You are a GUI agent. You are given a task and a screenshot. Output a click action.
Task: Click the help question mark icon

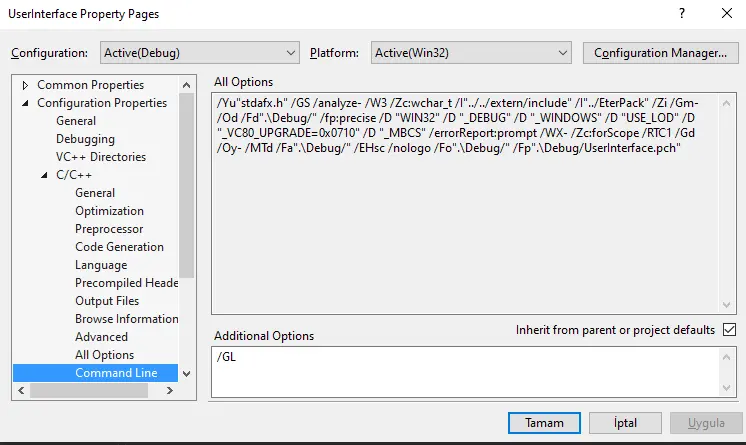point(681,14)
